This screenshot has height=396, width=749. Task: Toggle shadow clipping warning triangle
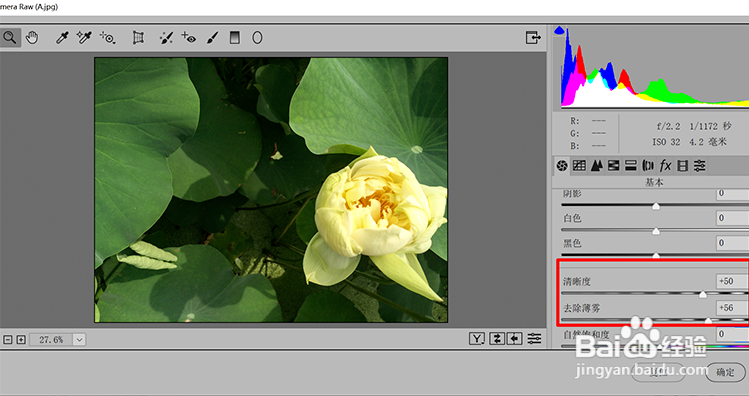tap(559, 31)
